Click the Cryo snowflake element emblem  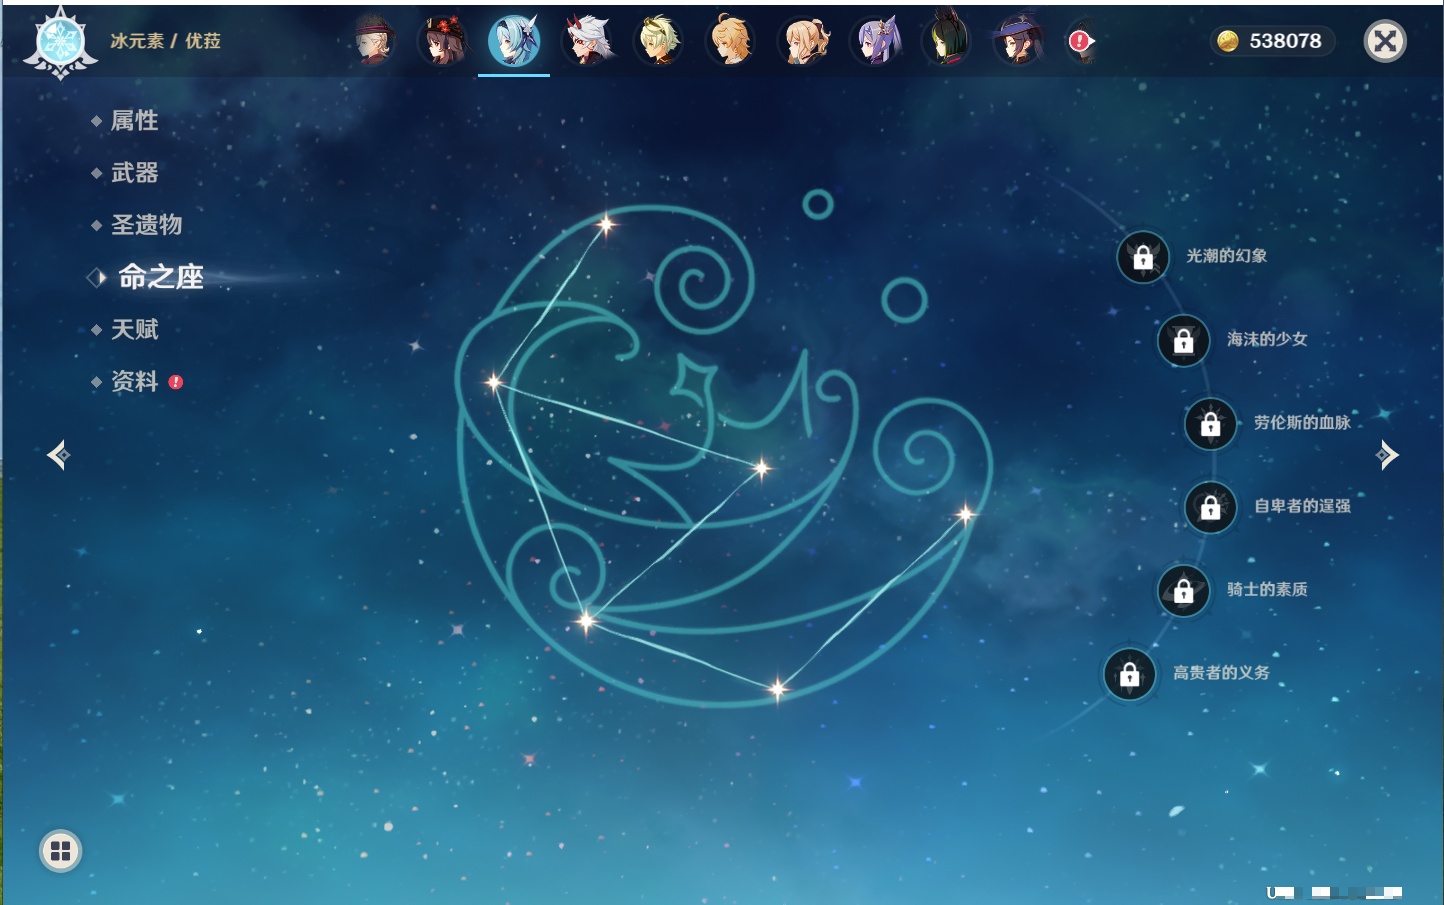point(61,43)
